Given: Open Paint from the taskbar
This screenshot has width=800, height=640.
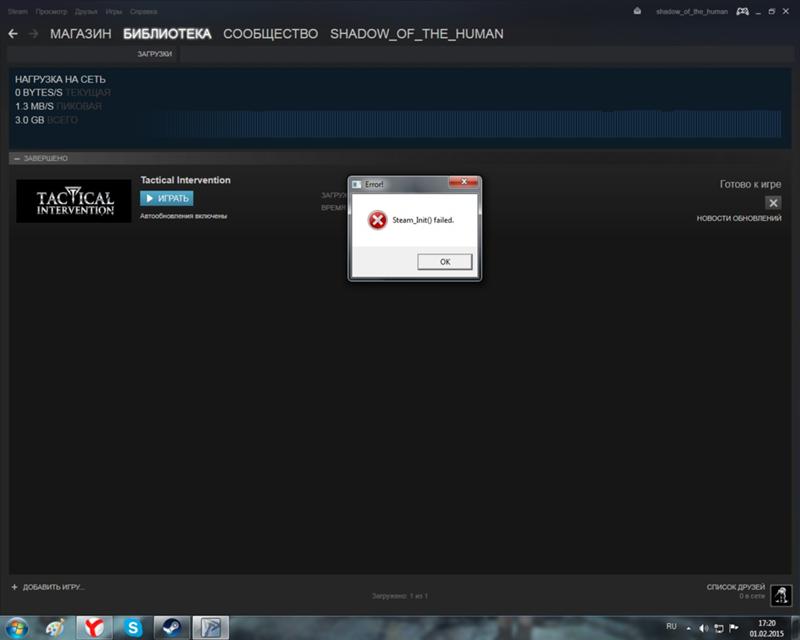Looking at the screenshot, I should click(55, 628).
